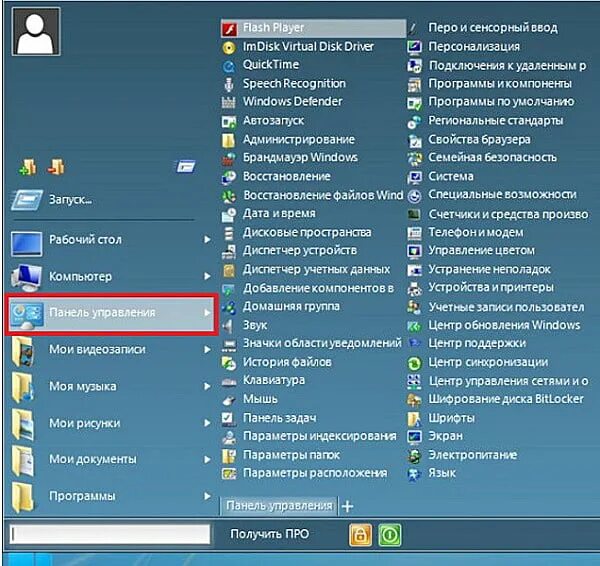Open the Система icon

click(x=414, y=177)
